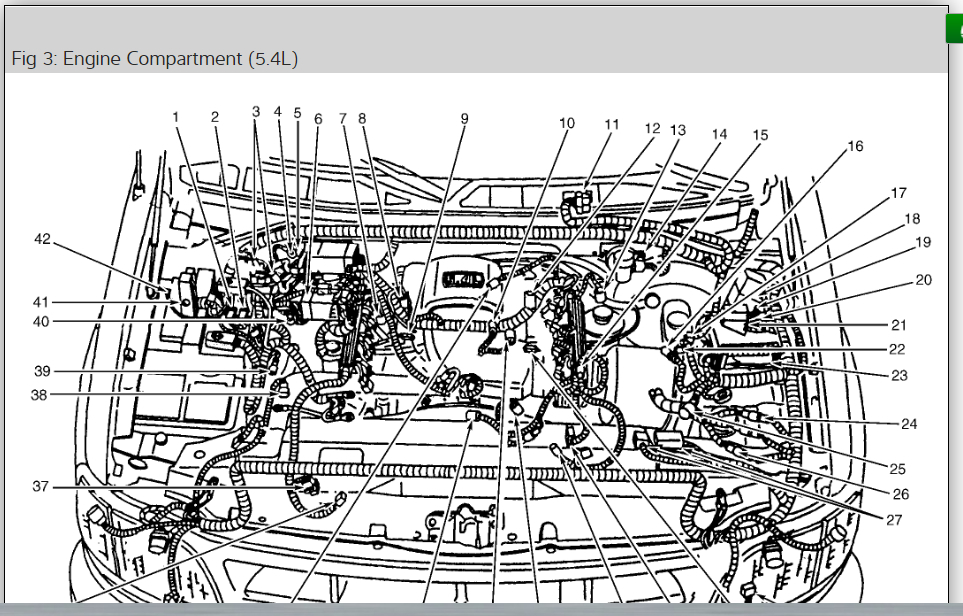Screen dimensions: 963x616
Task: Pick callout number 19
Action: point(923,242)
